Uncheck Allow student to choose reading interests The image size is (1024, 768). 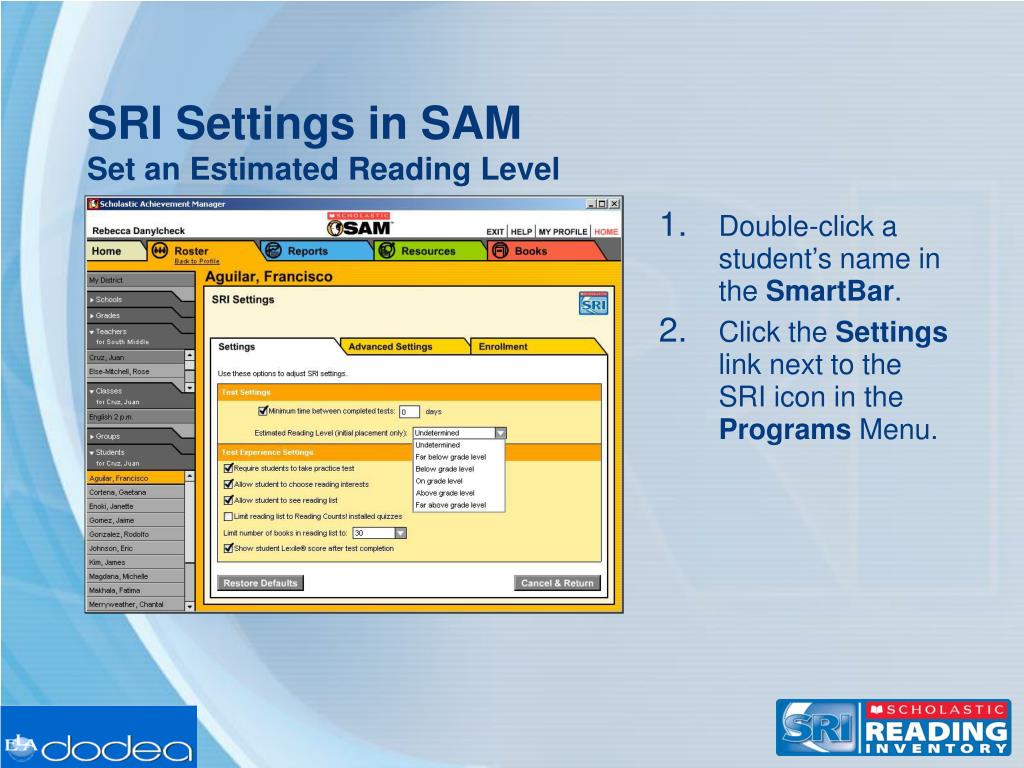(x=229, y=485)
